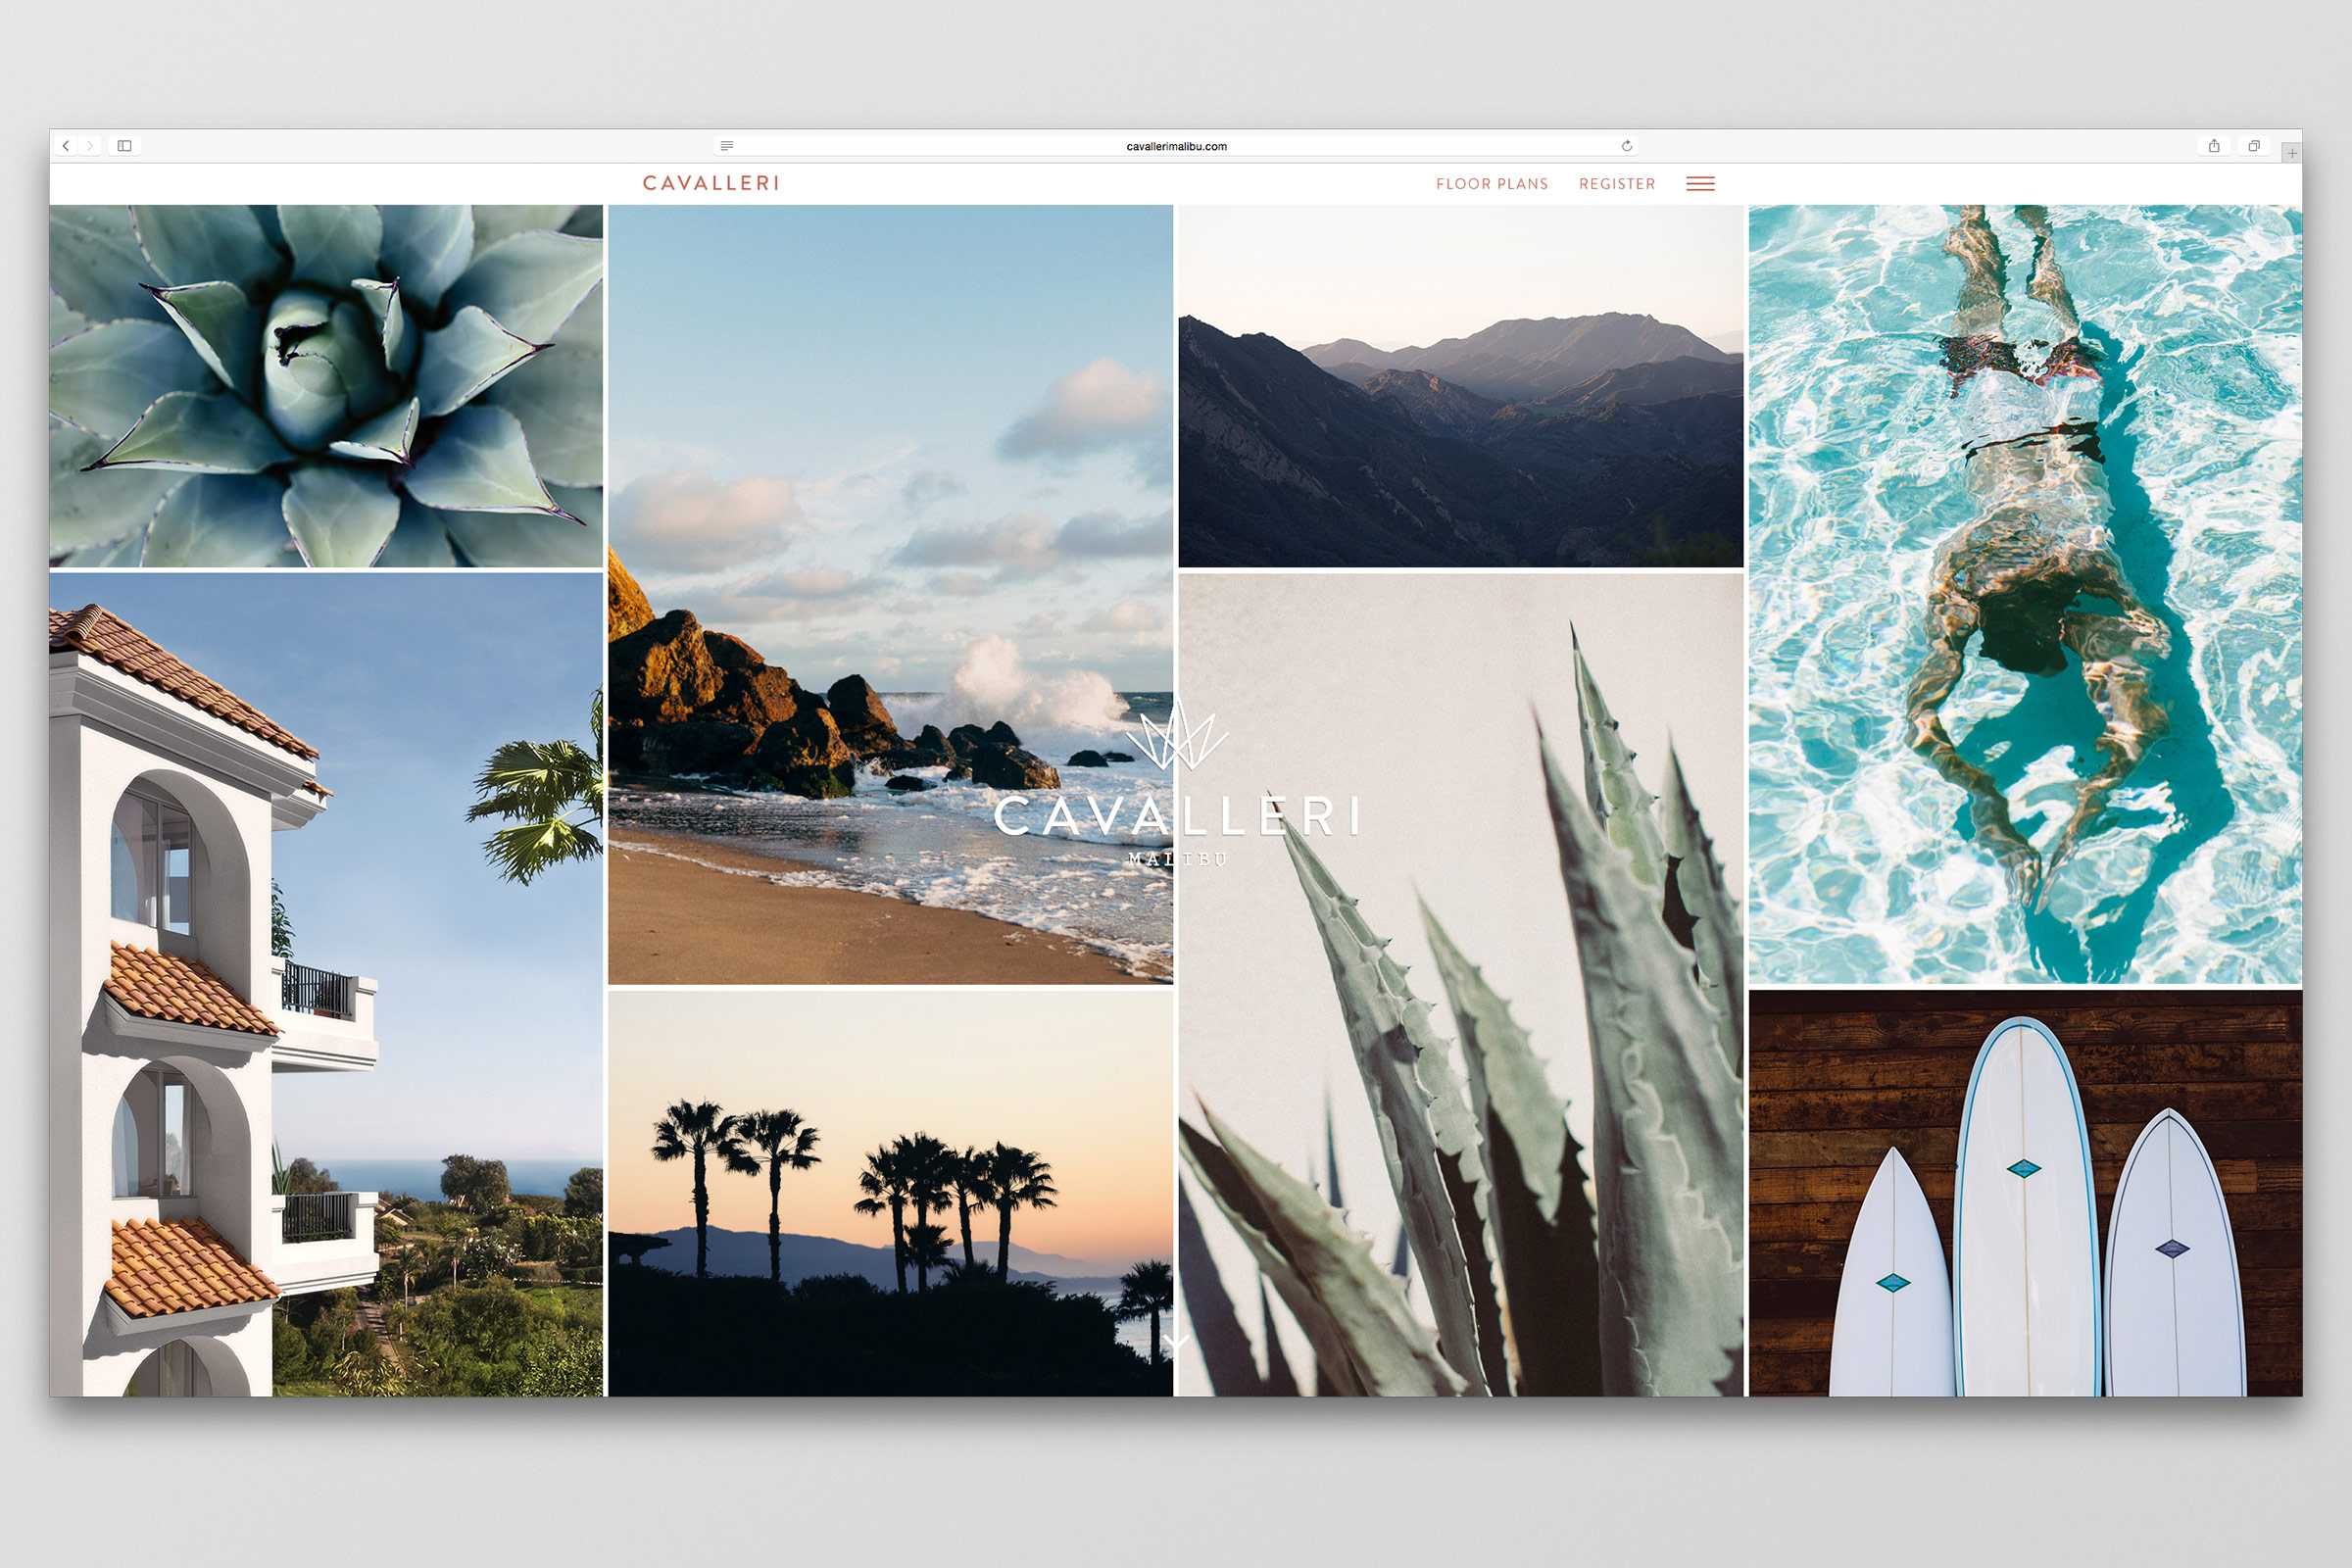
Task: Click the agave succulent close-up photo
Action: pyautogui.click(x=326, y=386)
